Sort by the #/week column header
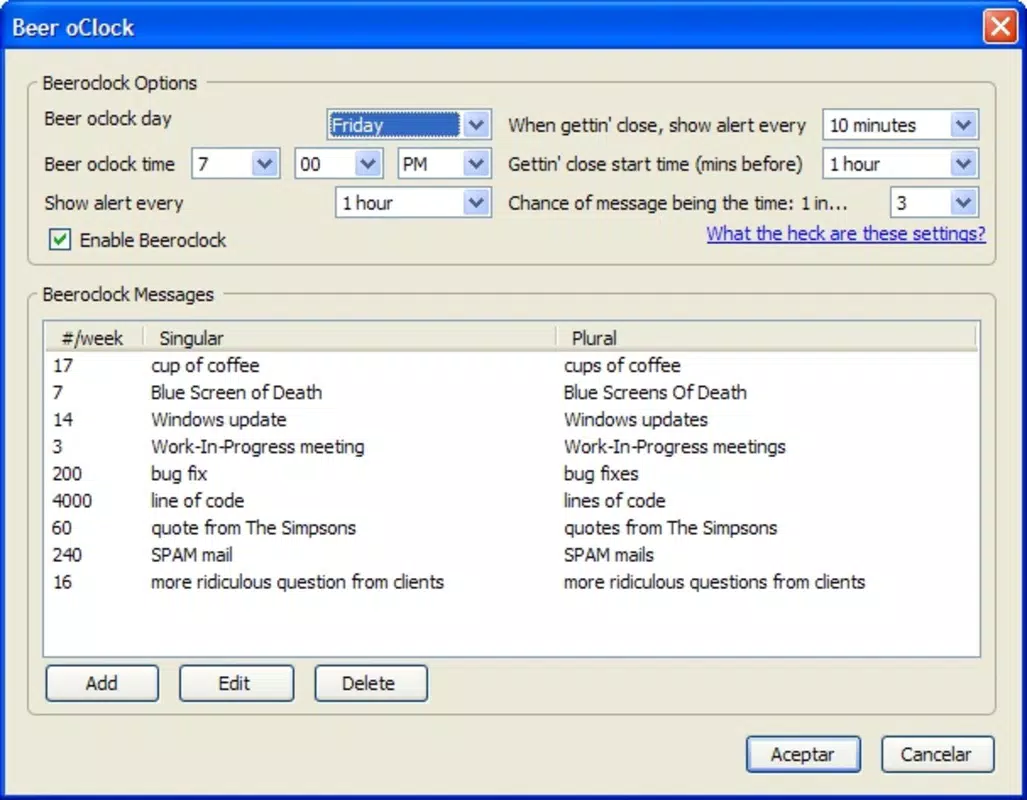Screen dimensions: 1027x800 (94, 338)
